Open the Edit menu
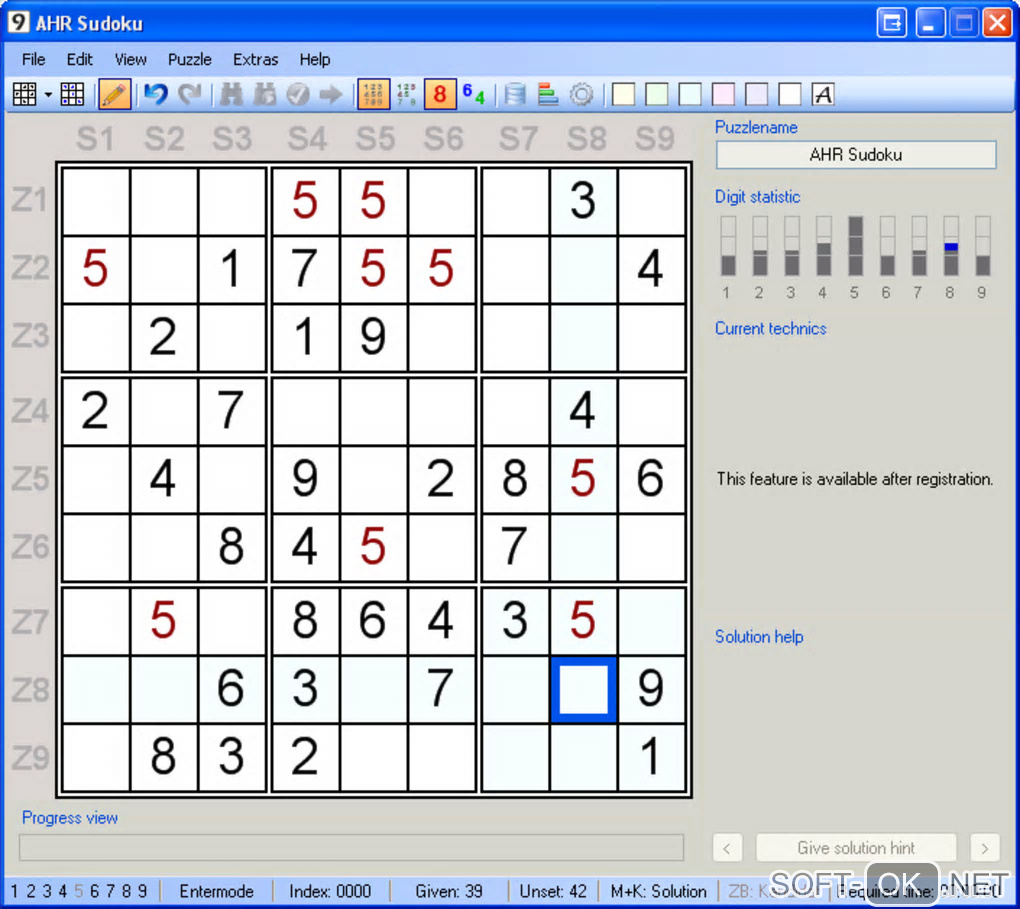Viewport: 1020px width, 909px height. [79, 59]
